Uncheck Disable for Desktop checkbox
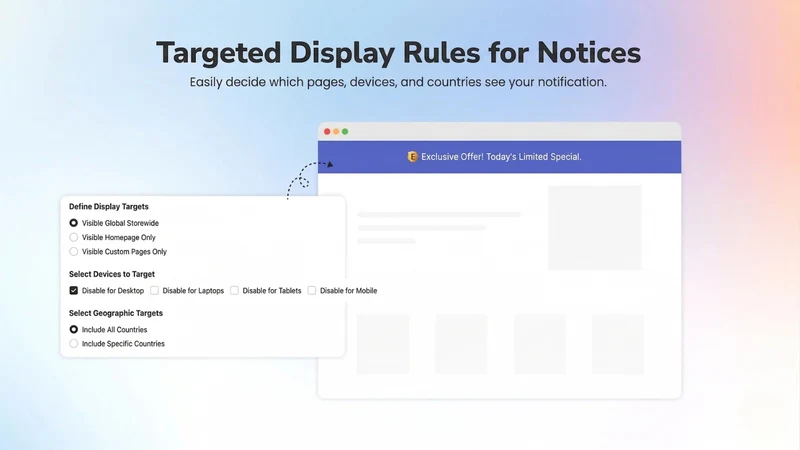Viewport: 800px width, 450px height. coord(73,290)
